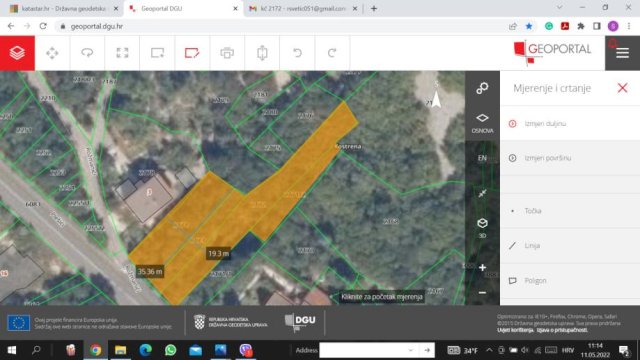Open the hamburger main menu

point(622,53)
